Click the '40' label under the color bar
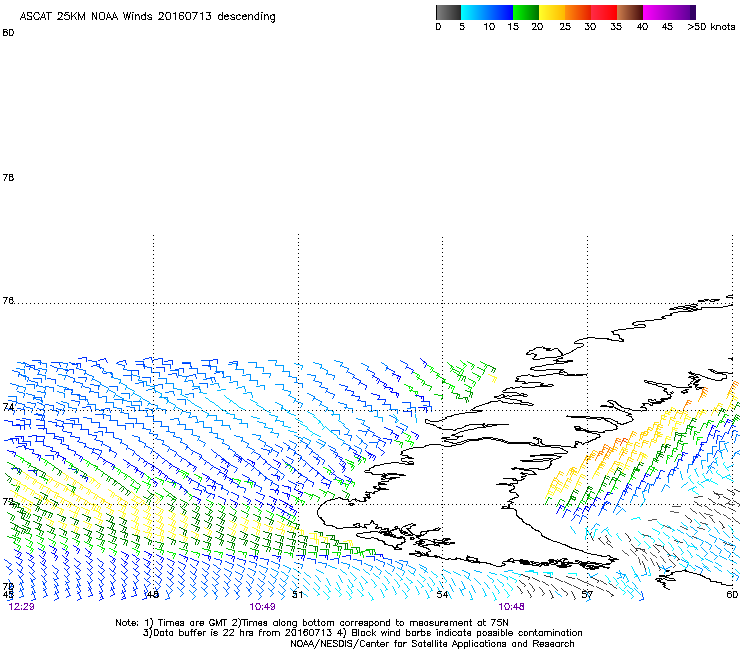The image size is (740, 650). (x=642, y=27)
